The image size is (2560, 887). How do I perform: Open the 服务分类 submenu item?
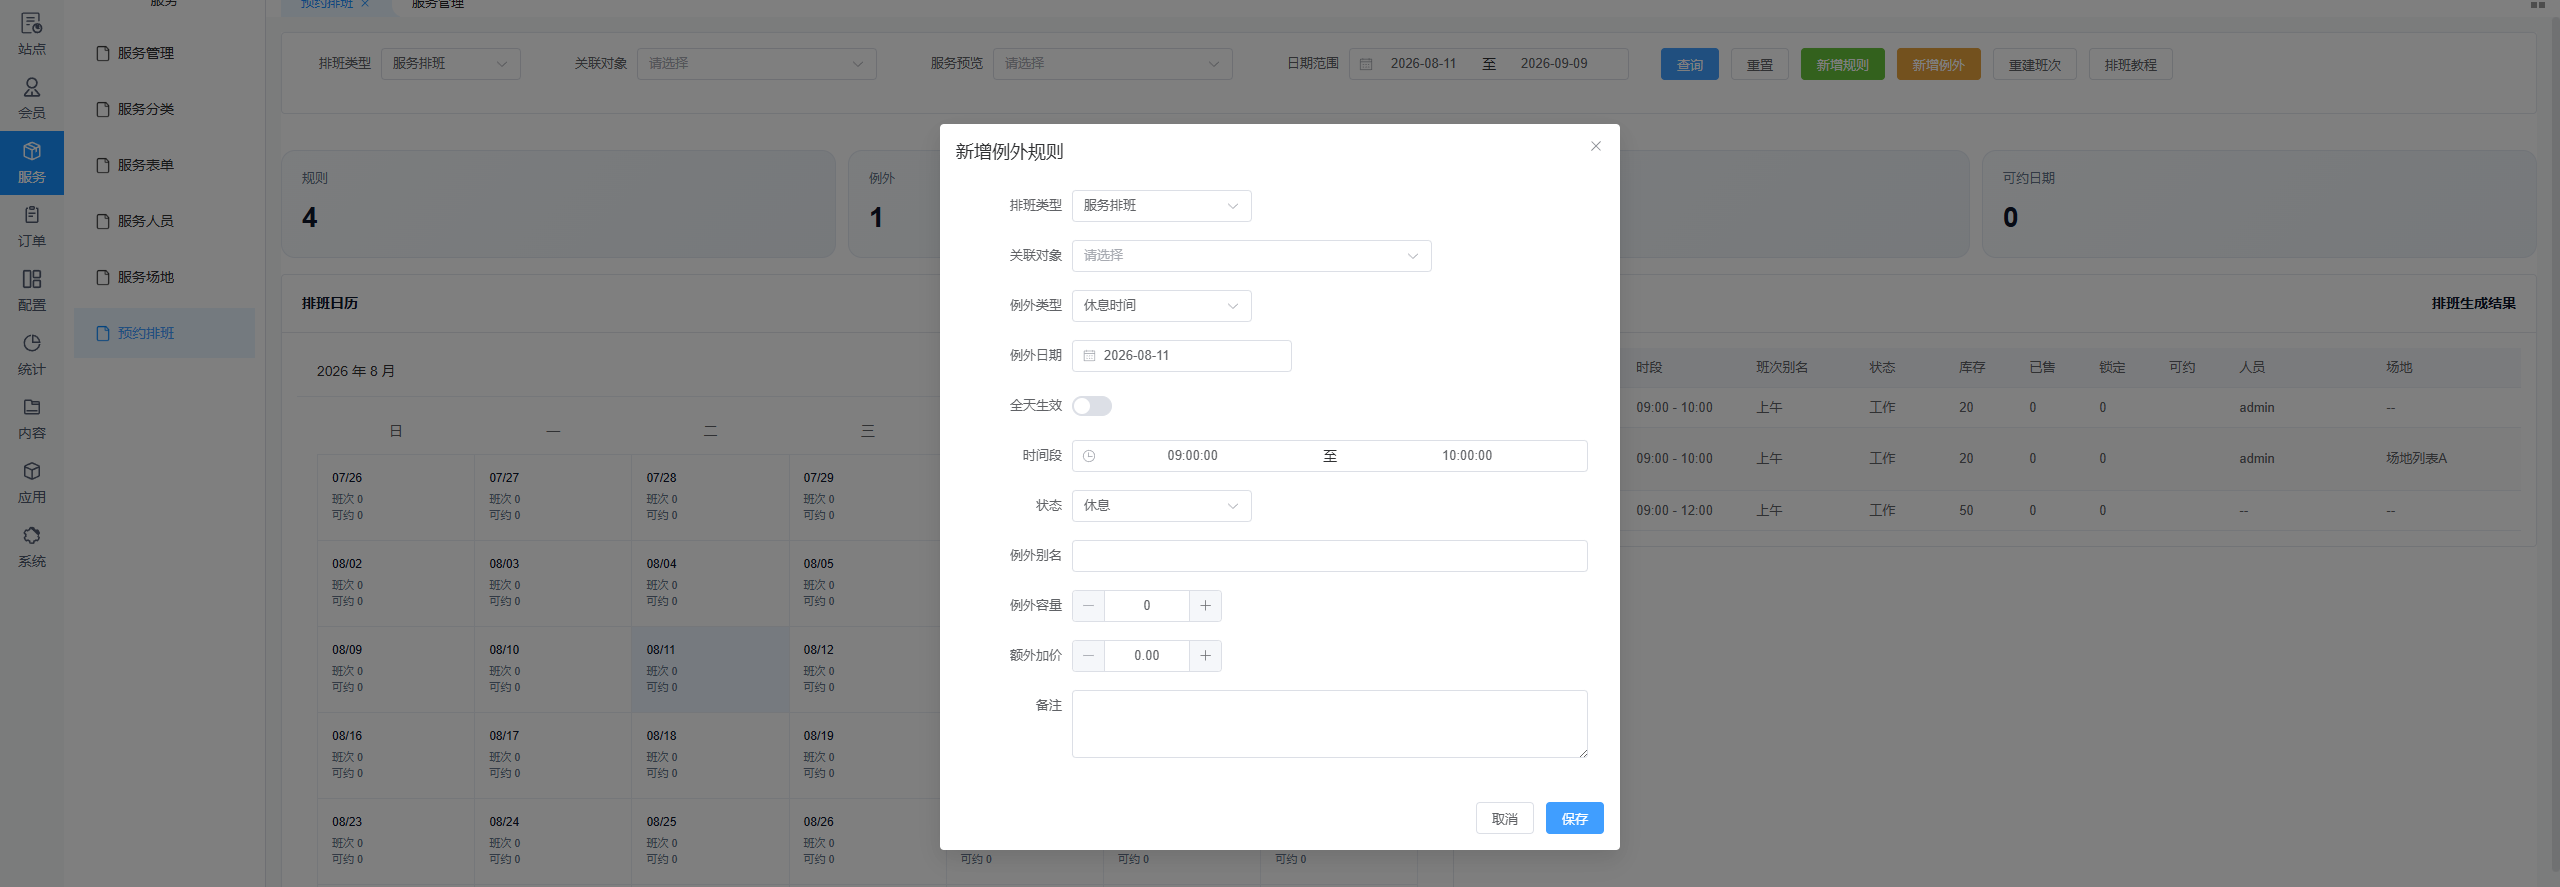coord(164,109)
